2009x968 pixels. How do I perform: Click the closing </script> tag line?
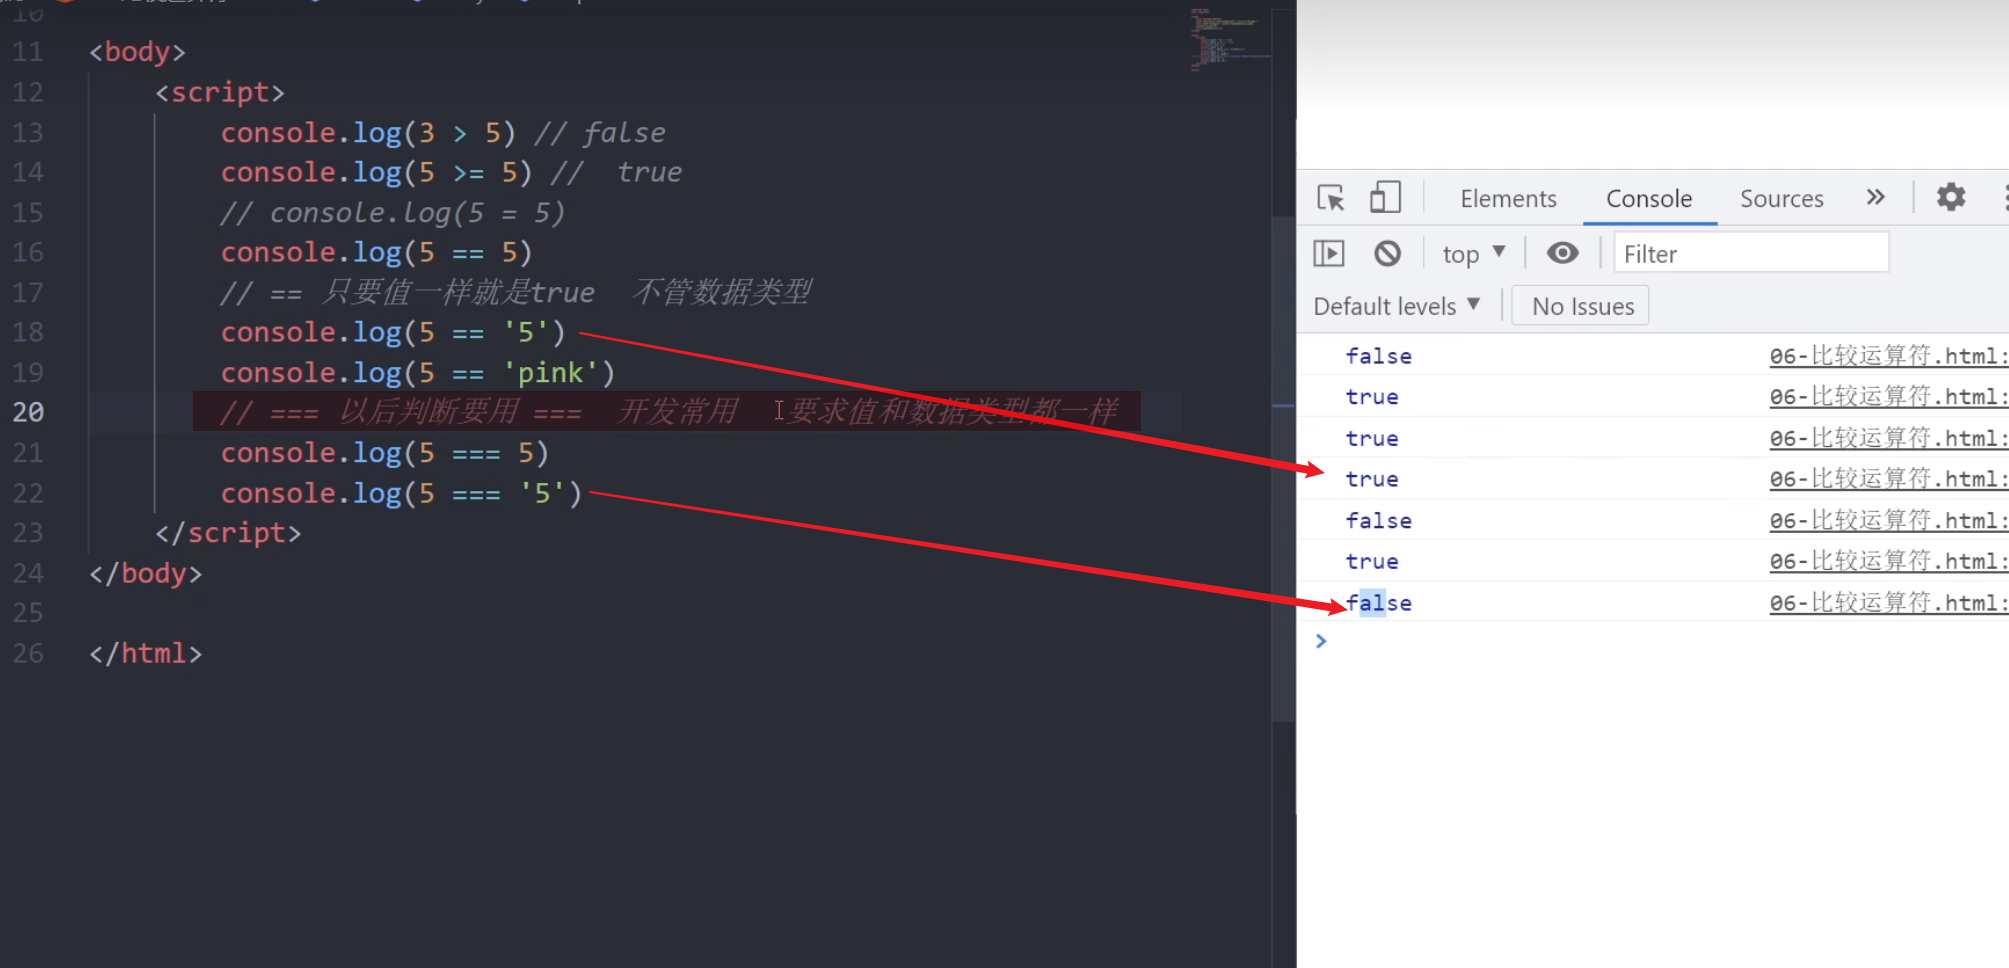[x=228, y=533]
